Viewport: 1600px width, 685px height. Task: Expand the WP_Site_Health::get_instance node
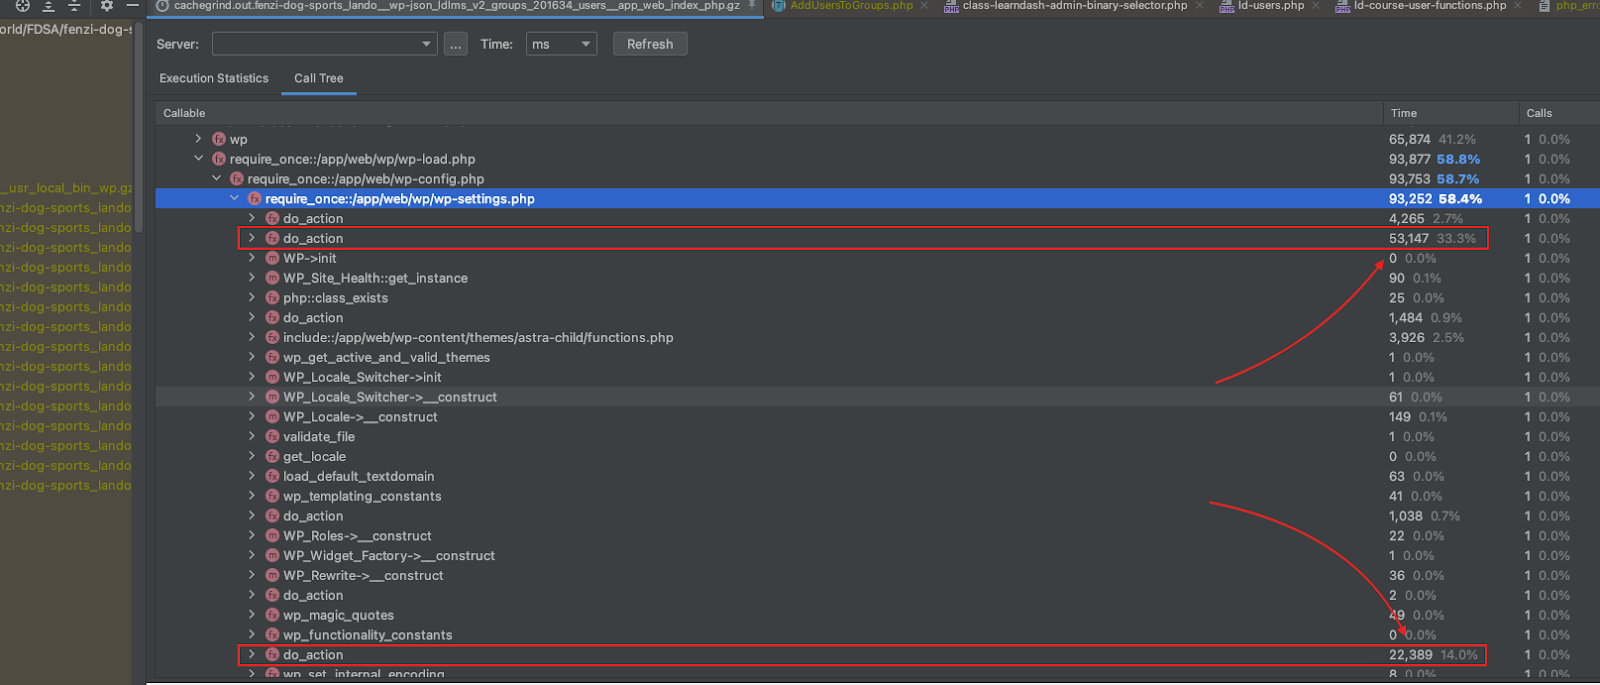(252, 278)
